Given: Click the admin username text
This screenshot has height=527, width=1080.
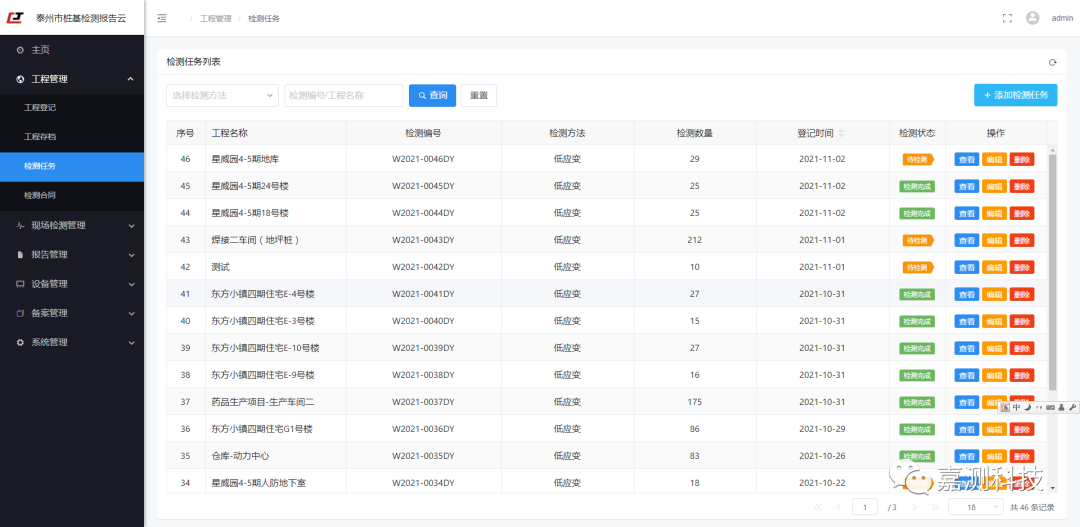Looking at the screenshot, I should tap(1062, 19).
